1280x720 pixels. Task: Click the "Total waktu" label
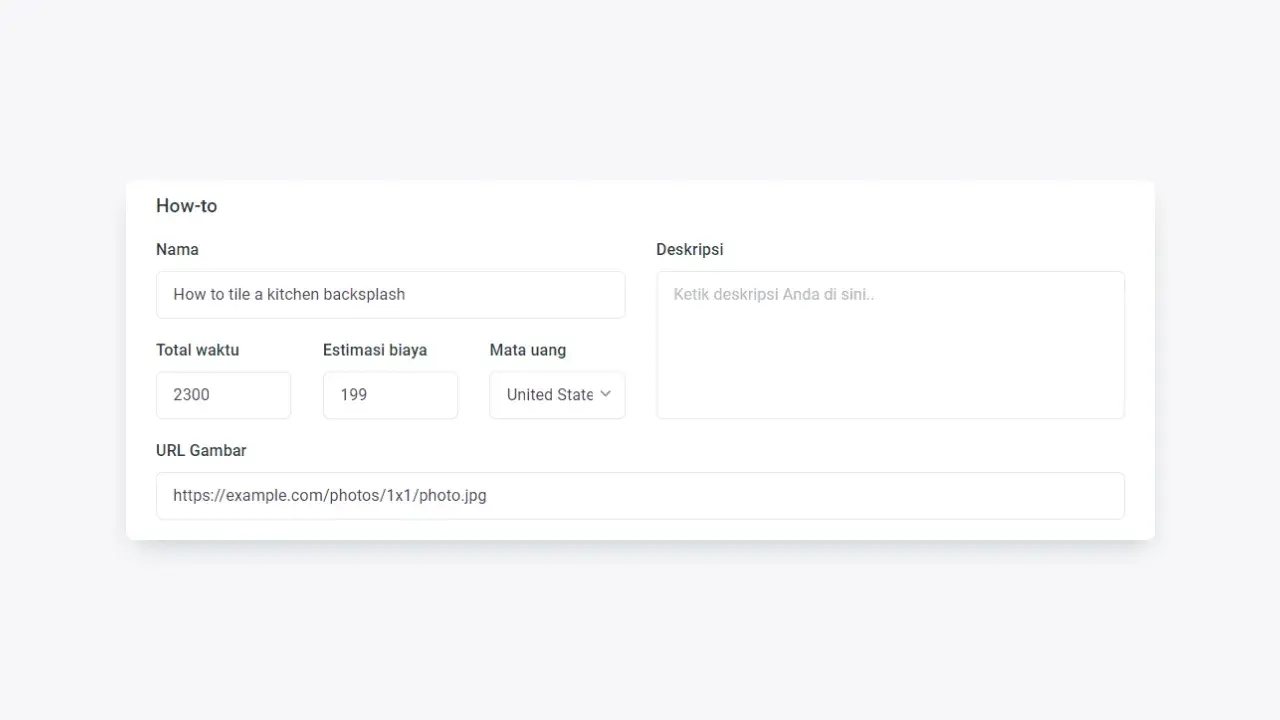[x=197, y=350]
